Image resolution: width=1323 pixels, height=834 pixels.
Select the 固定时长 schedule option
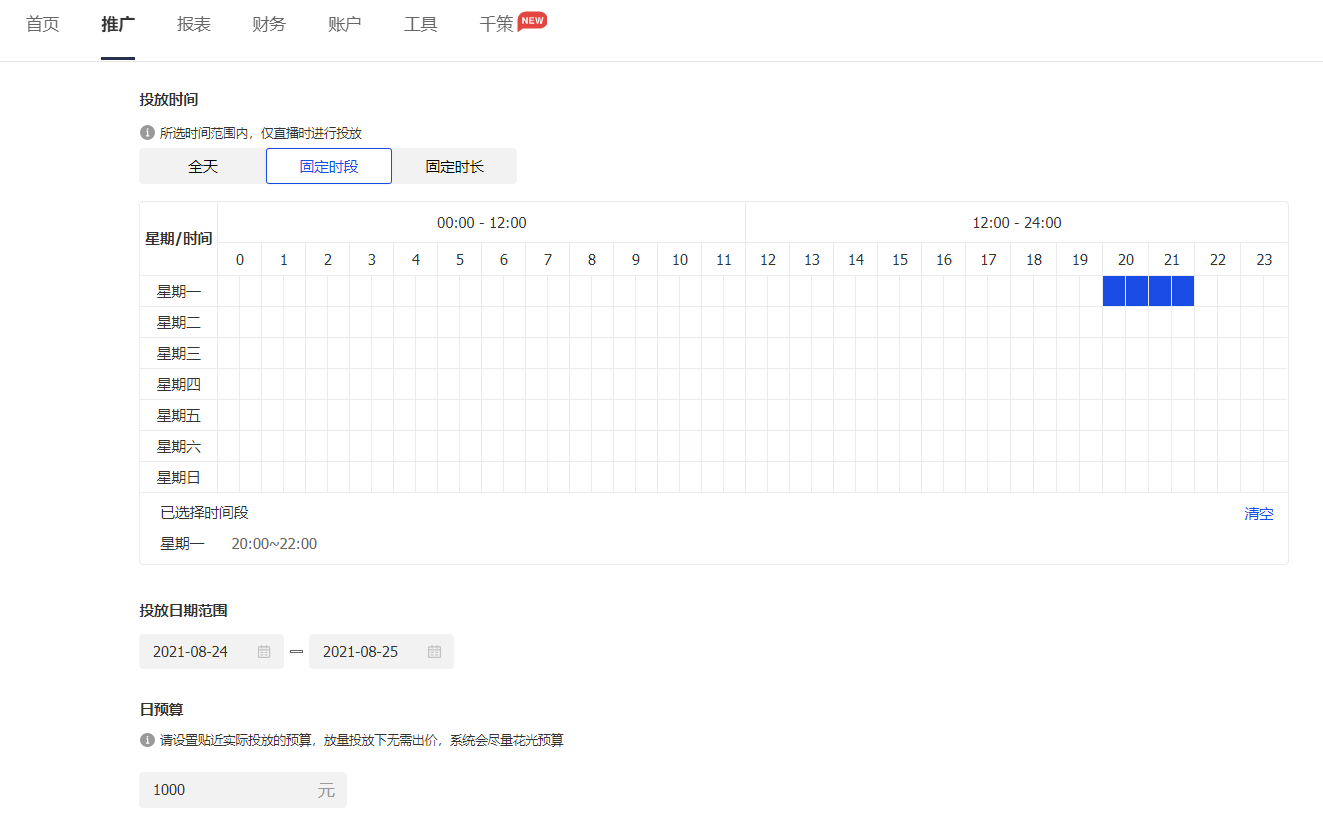point(455,166)
